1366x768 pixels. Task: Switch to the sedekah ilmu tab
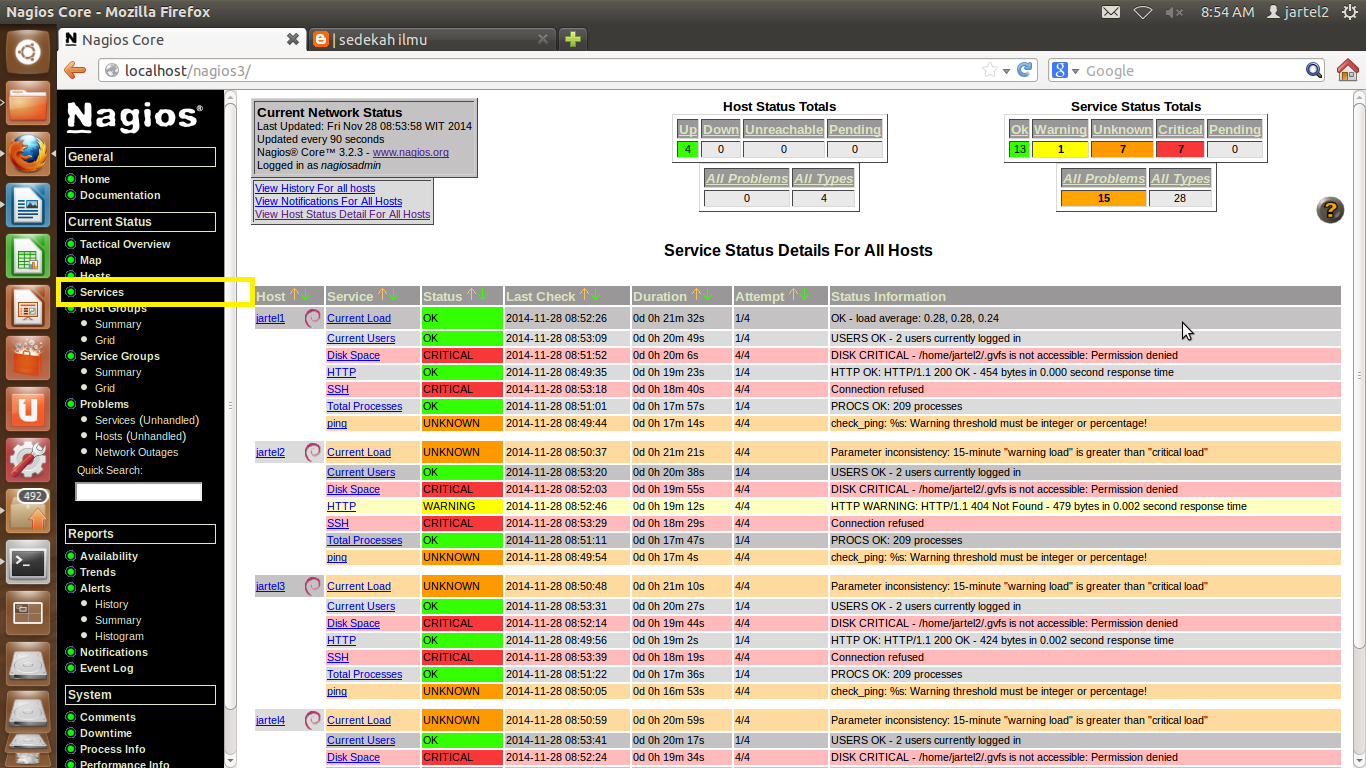tap(432, 40)
